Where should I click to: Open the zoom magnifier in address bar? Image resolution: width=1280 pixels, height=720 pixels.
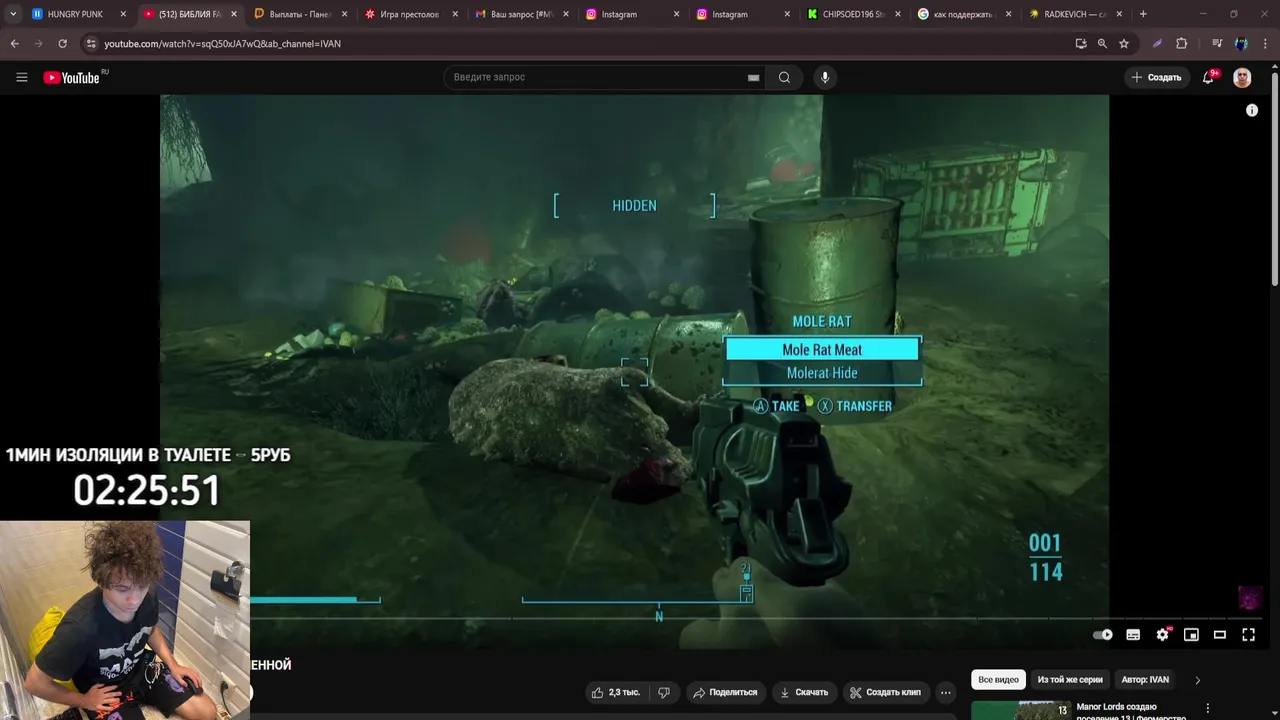tap(1102, 44)
